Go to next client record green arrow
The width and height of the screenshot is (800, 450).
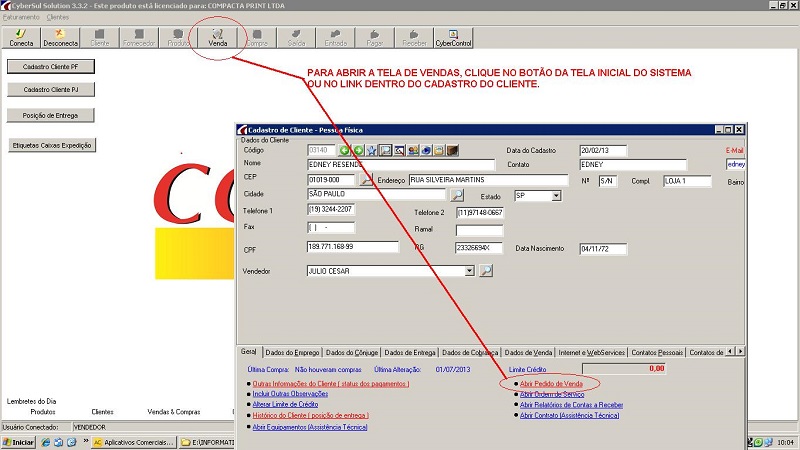point(358,151)
